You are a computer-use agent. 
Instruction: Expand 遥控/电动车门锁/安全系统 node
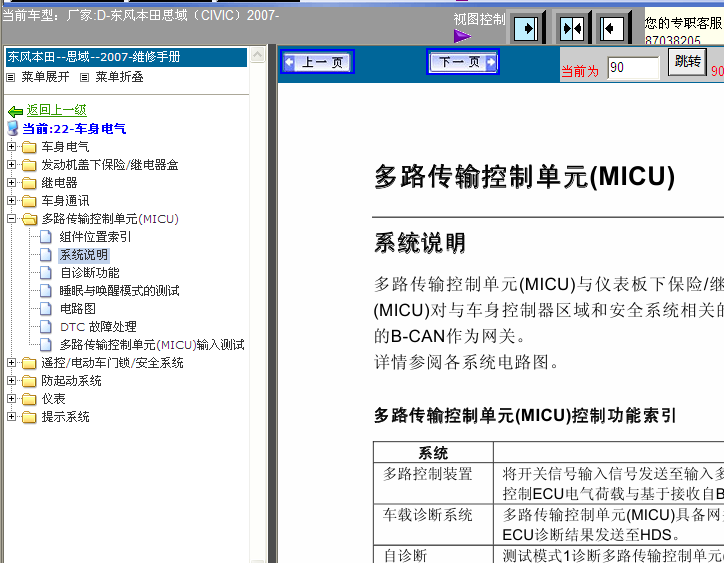click(x=12, y=363)
